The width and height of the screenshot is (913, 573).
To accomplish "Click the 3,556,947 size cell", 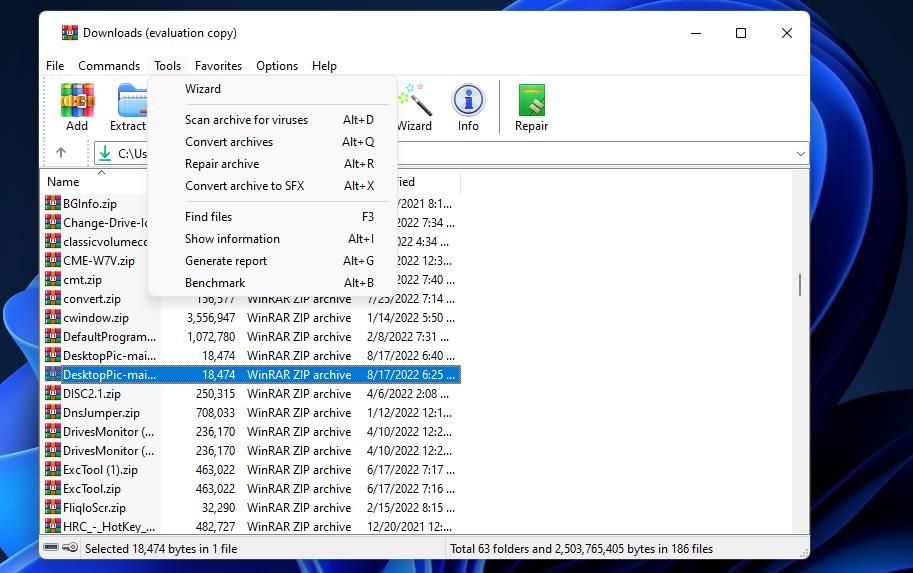I will pyautogui.click(x=211, y=318).
